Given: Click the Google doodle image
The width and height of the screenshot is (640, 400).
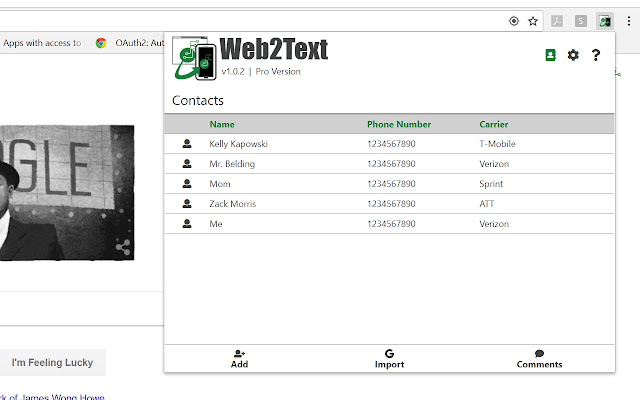Looking at the screenshot, I should (67, 193).
